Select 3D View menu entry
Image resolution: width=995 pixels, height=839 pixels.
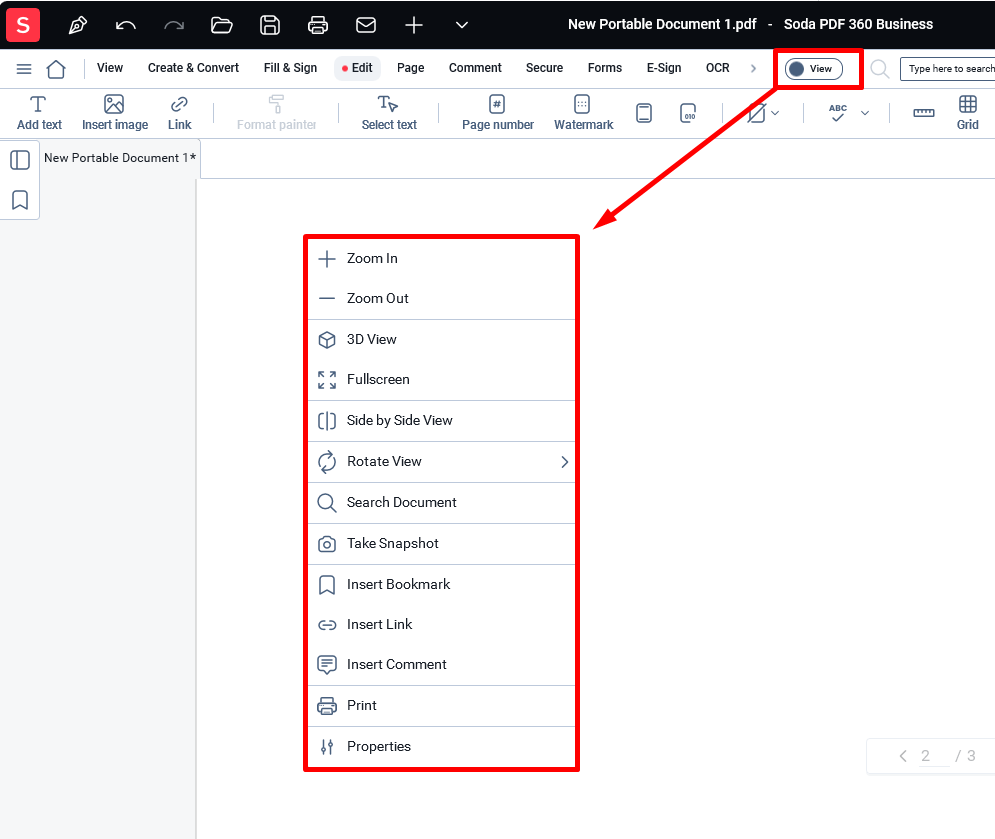pos(442,340)
